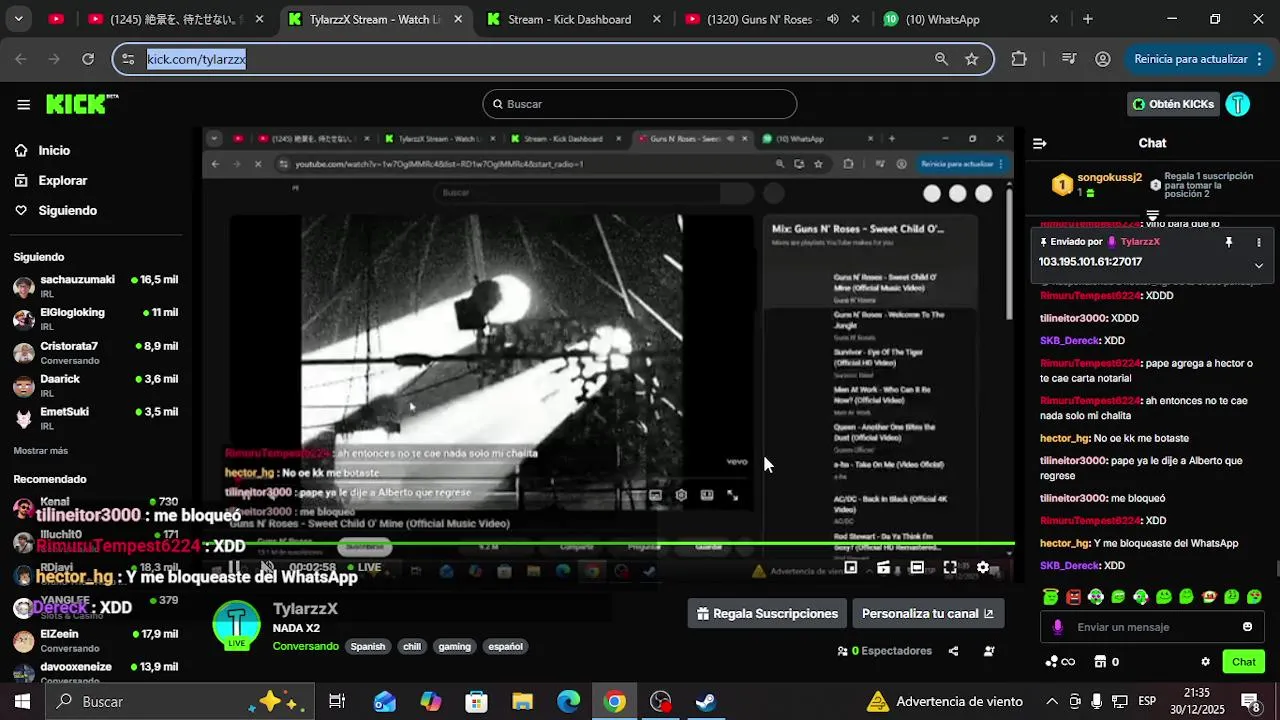Click the Spanish tag

point(367,647)
